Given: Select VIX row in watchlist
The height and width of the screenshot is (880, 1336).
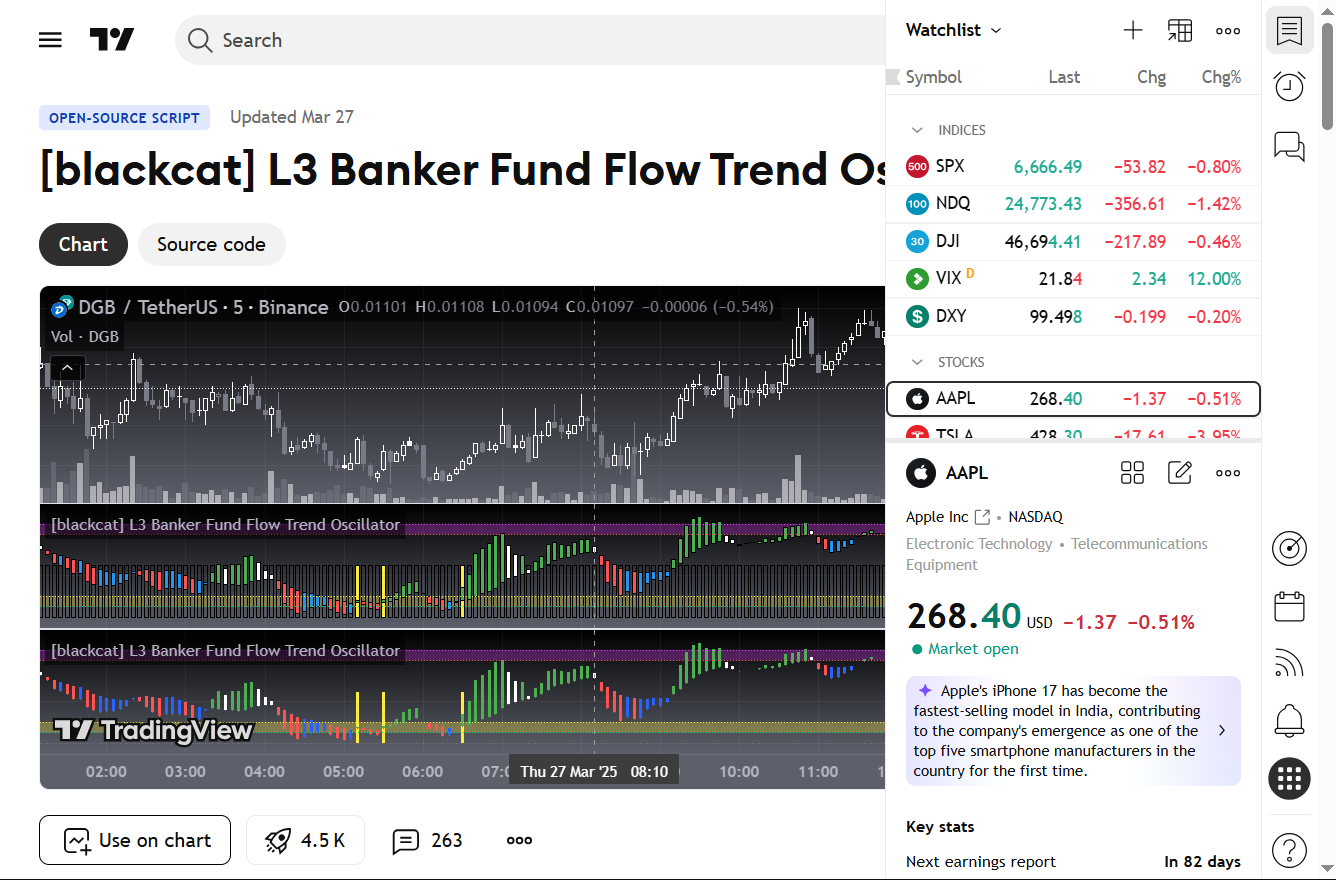Looking at the screenshot, I should pyautogui.click(x=1073, y=279).
